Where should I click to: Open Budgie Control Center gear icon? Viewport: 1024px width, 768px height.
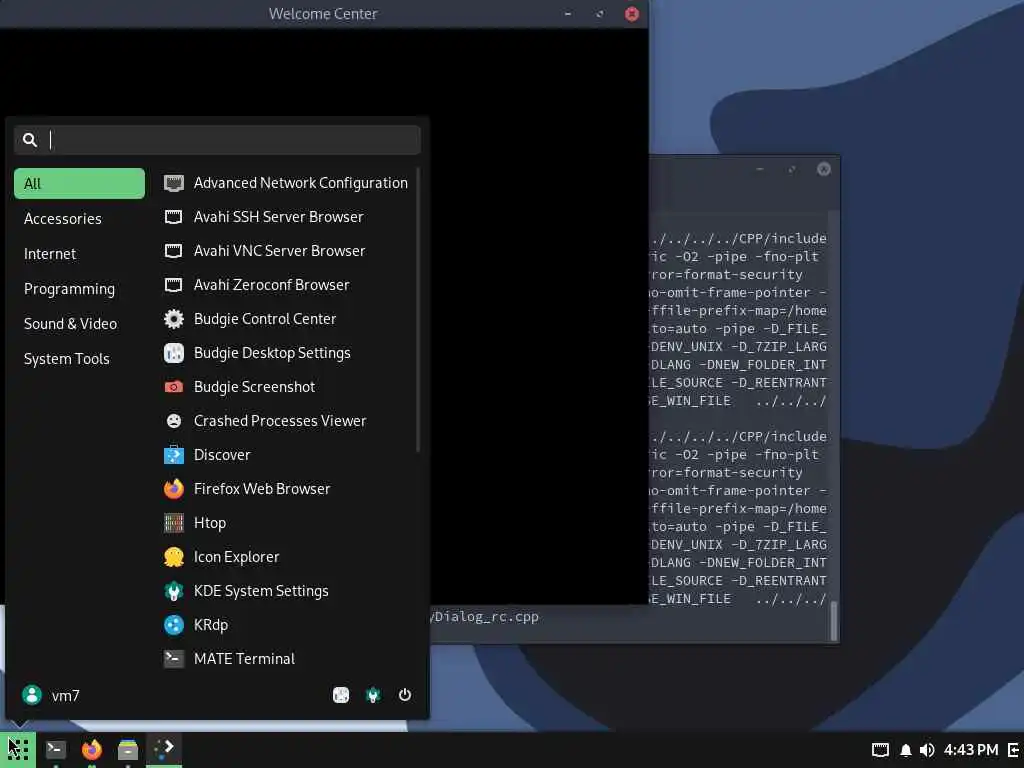coord(174,319)
